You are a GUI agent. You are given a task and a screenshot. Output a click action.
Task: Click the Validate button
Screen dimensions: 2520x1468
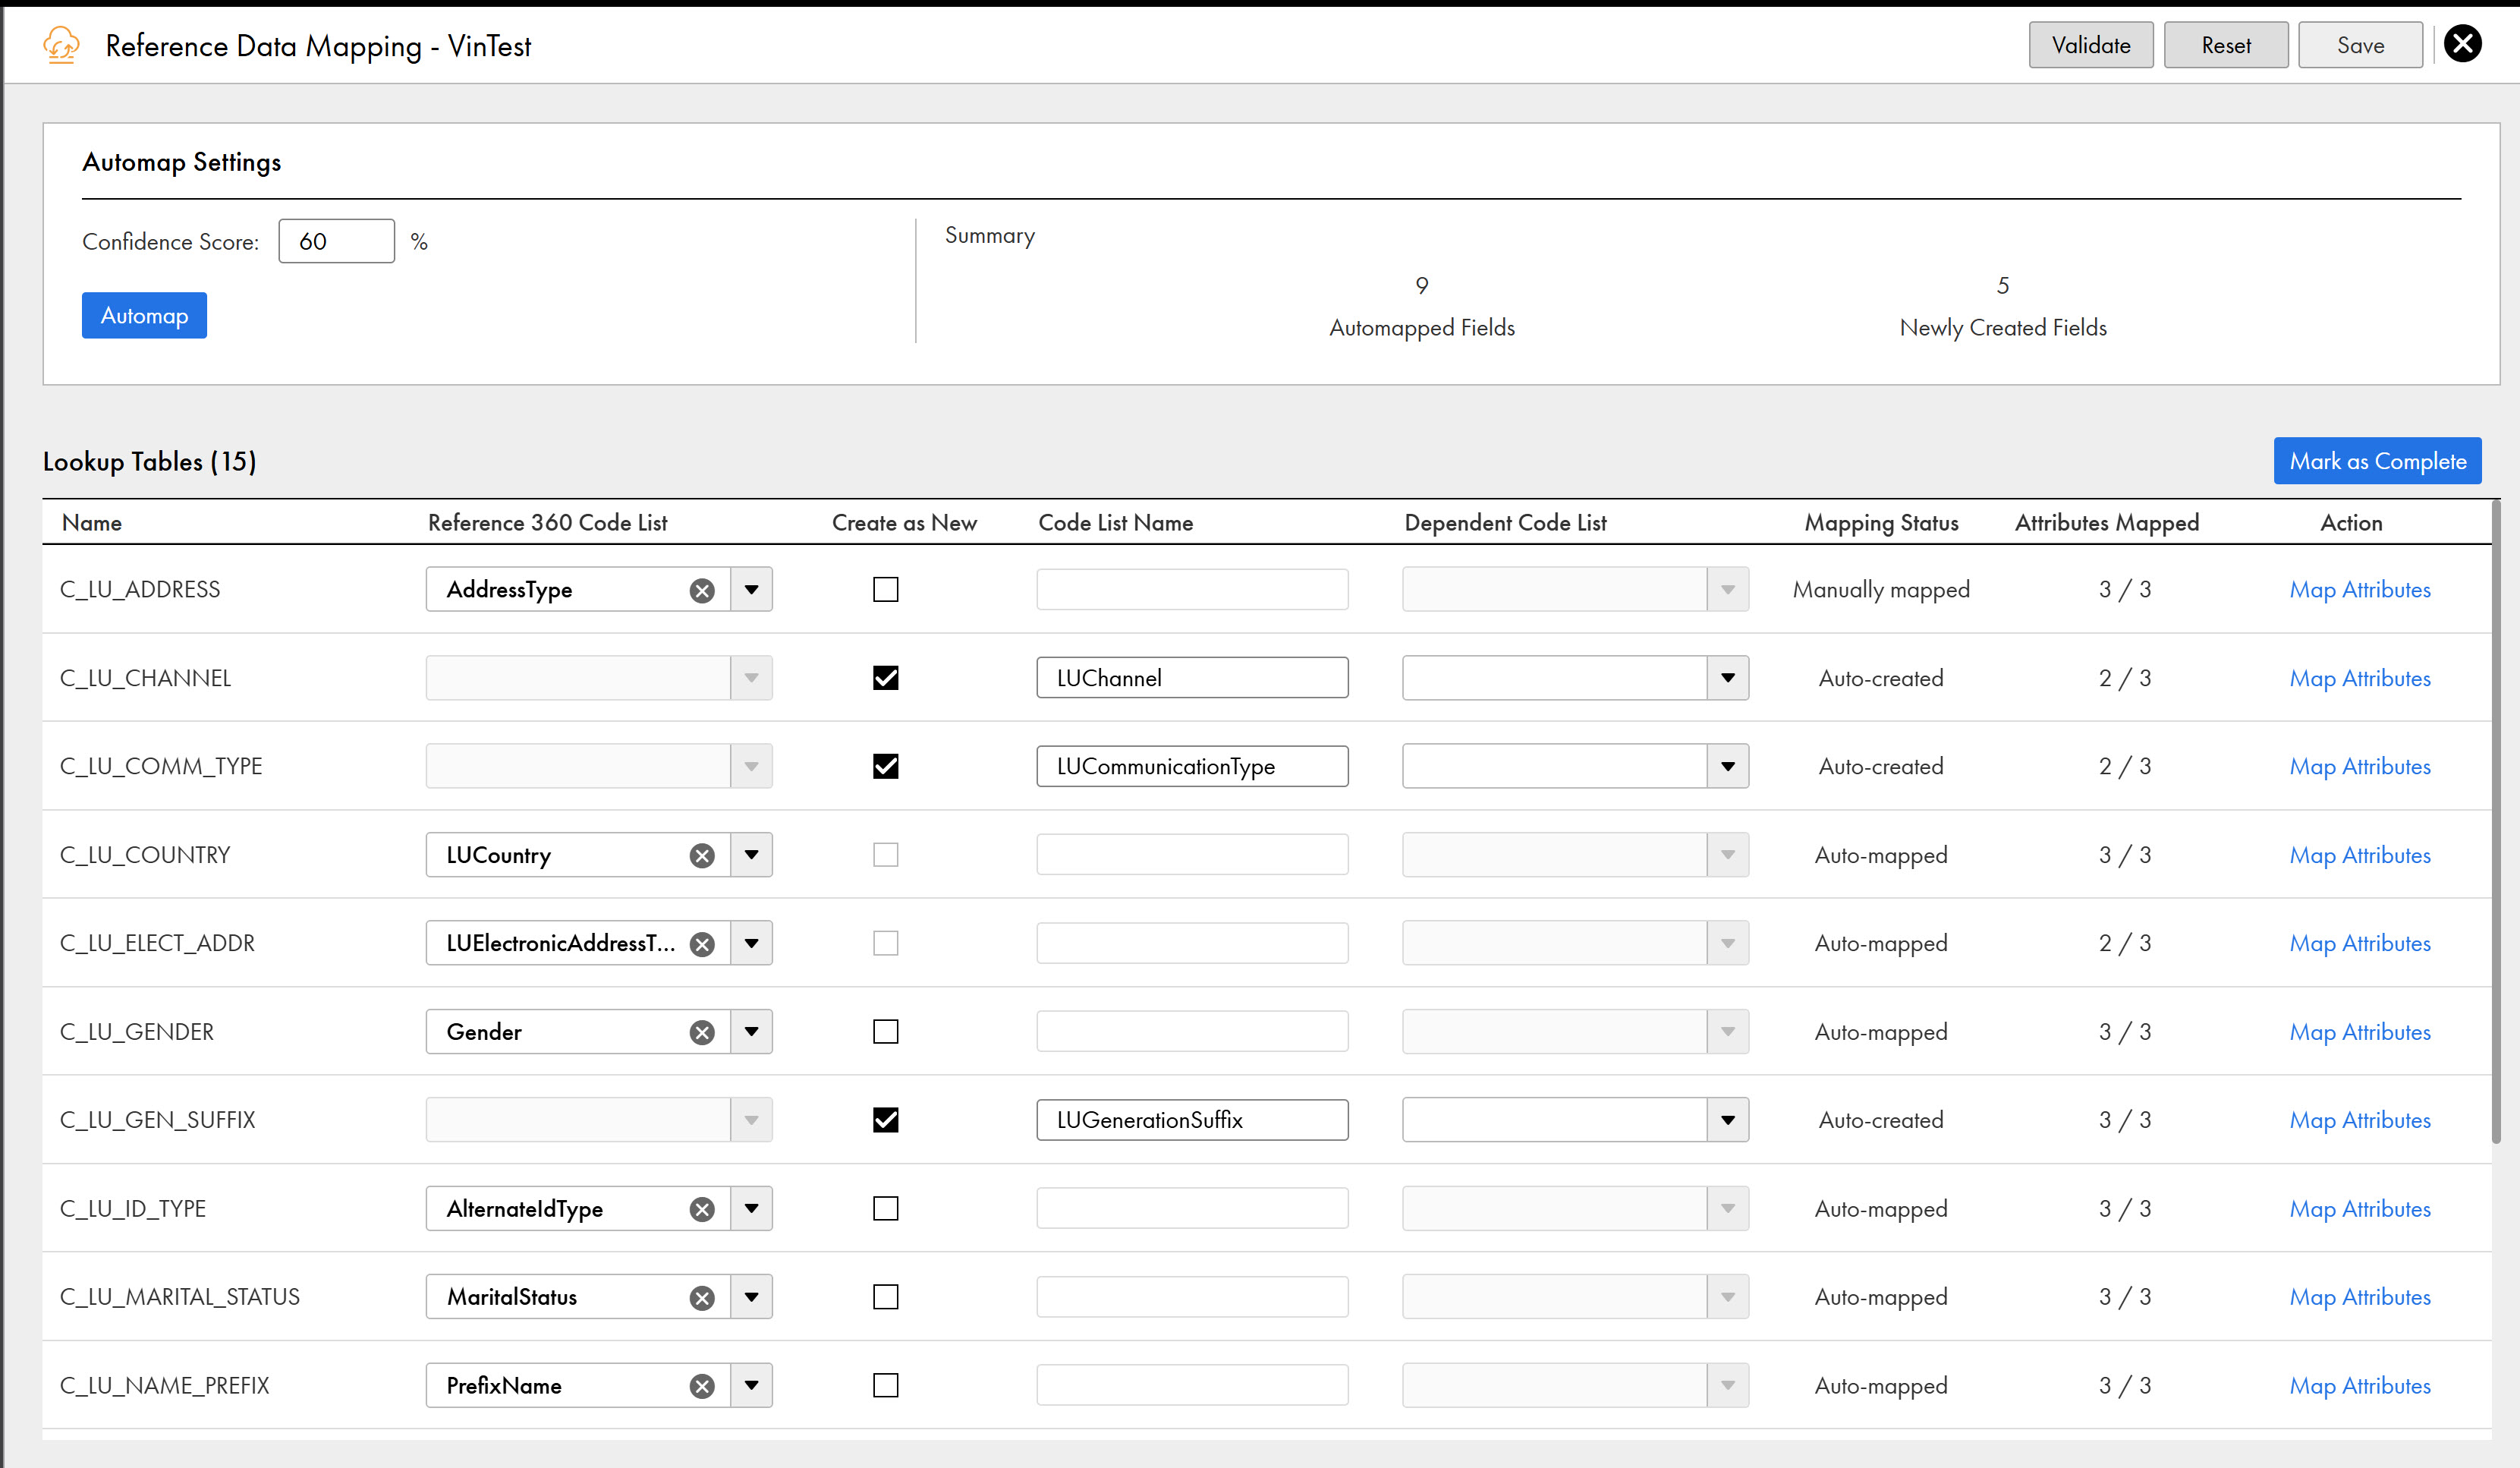(2091, 45)
